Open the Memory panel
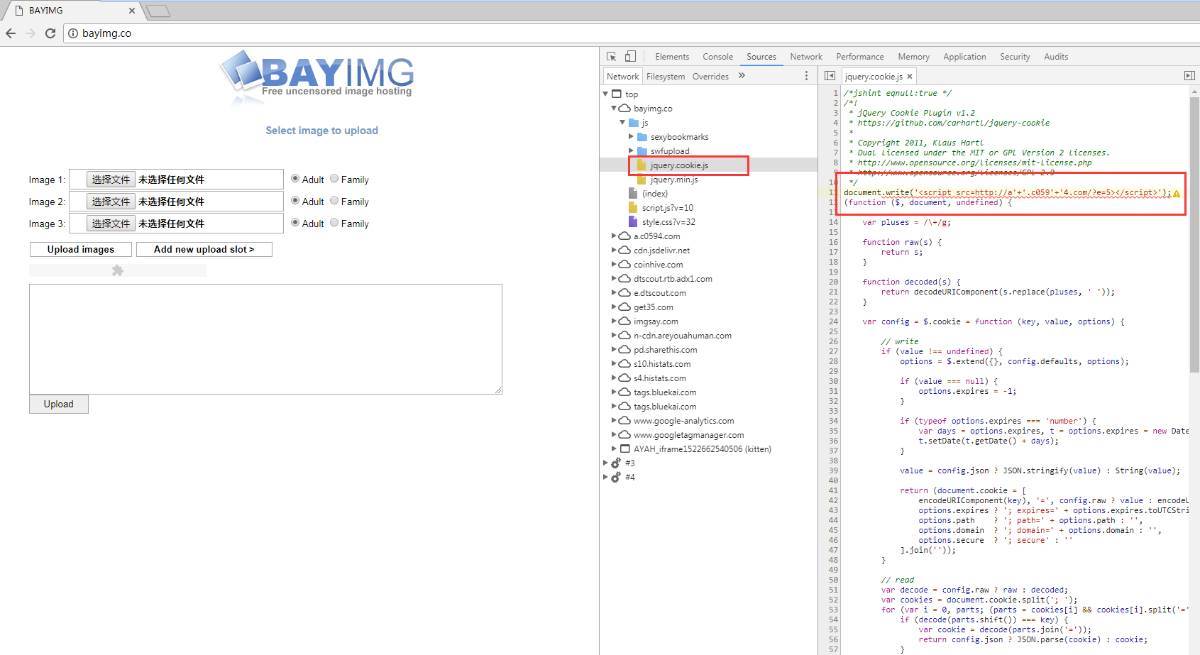The width and height of the screenshot is (1200, 655). pyautogui.click(x=913, y=57)
